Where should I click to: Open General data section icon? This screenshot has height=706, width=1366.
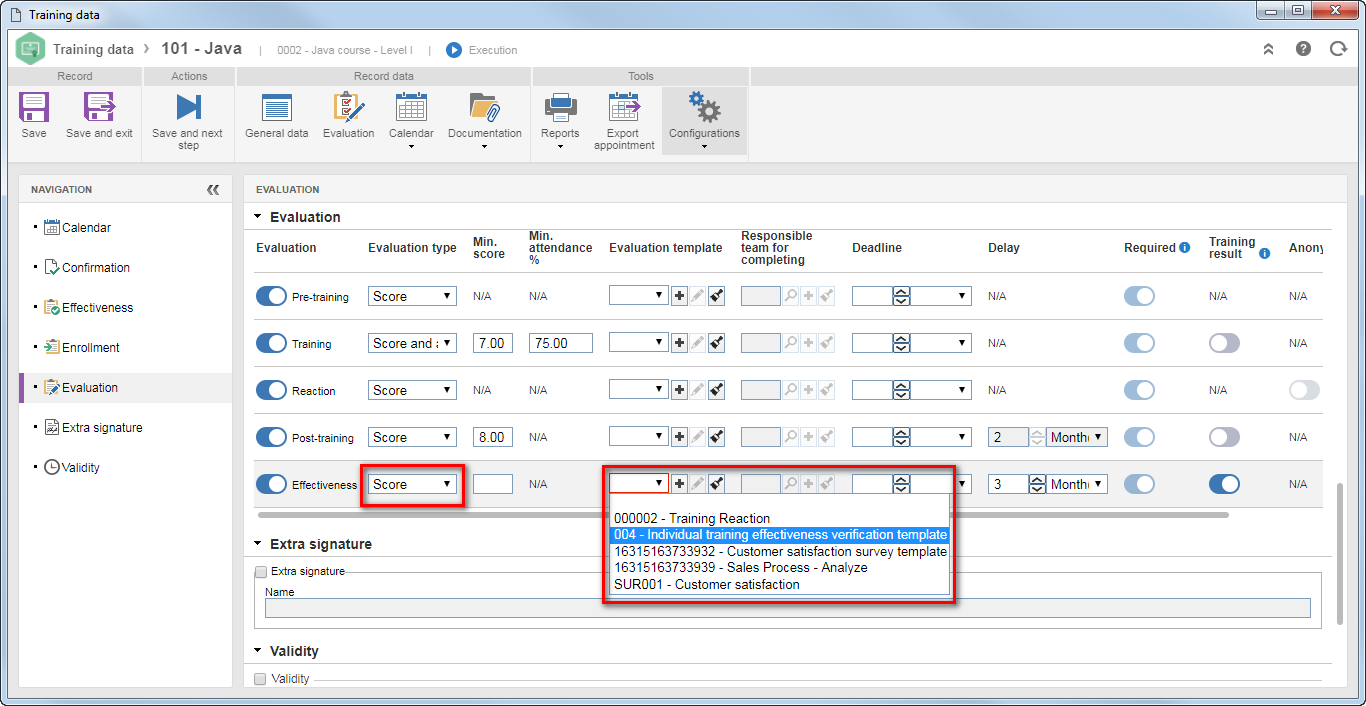pos(276,108)
